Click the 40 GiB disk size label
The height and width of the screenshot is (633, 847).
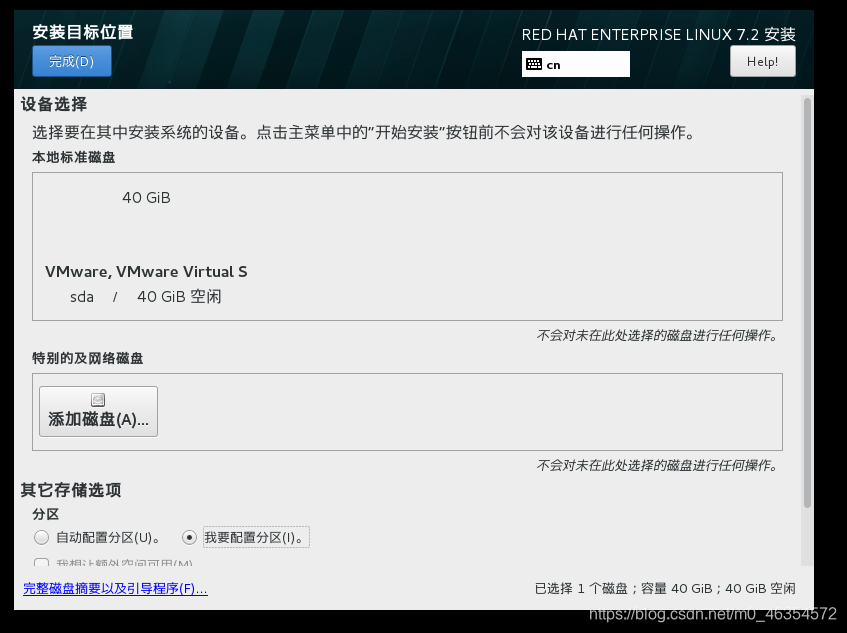pos(146,198)
